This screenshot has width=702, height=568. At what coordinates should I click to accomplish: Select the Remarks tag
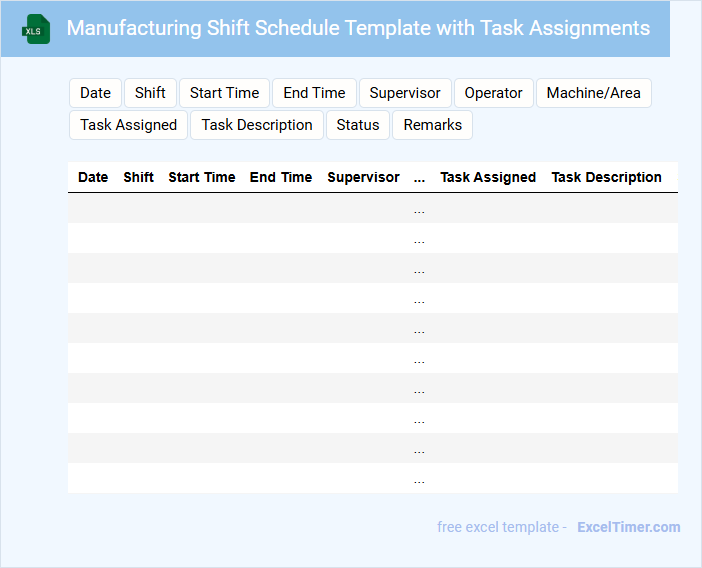coord(433,125)
